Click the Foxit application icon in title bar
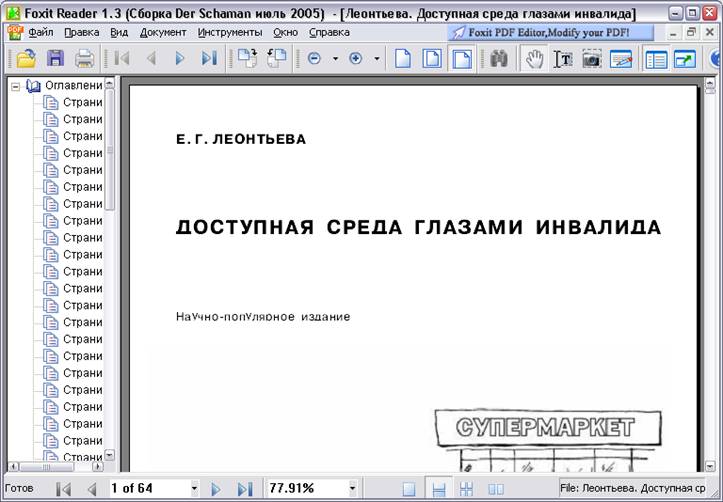723x502 pixels. (x=13, y=13)
